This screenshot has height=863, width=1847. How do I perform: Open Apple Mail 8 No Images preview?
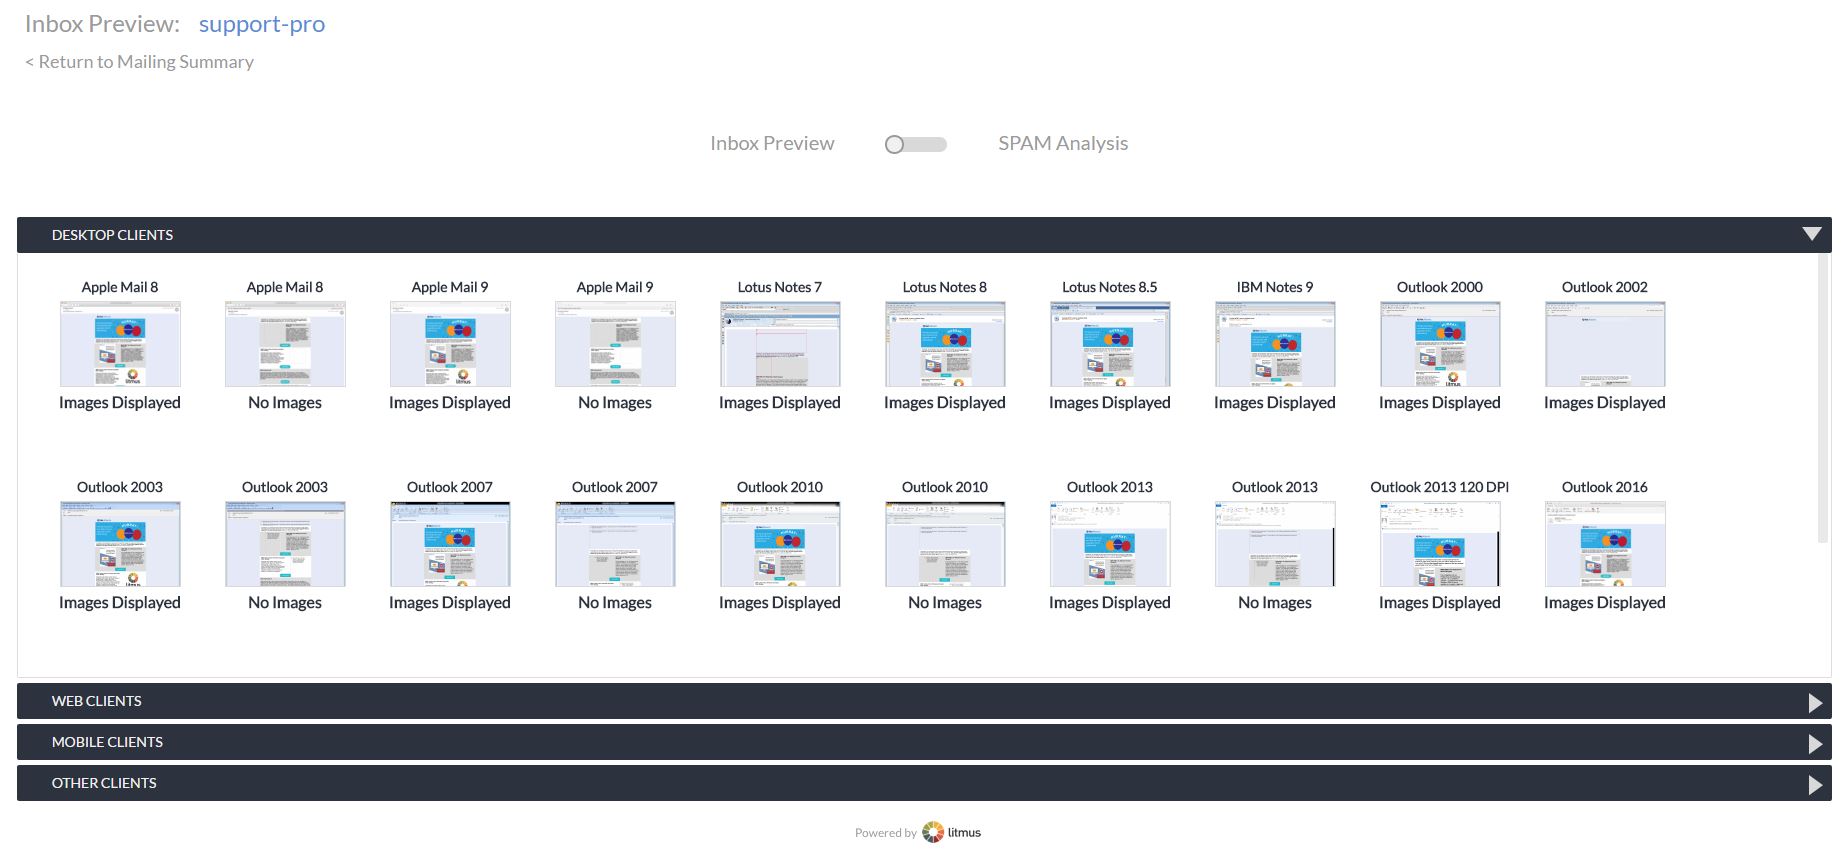(285, 344)
